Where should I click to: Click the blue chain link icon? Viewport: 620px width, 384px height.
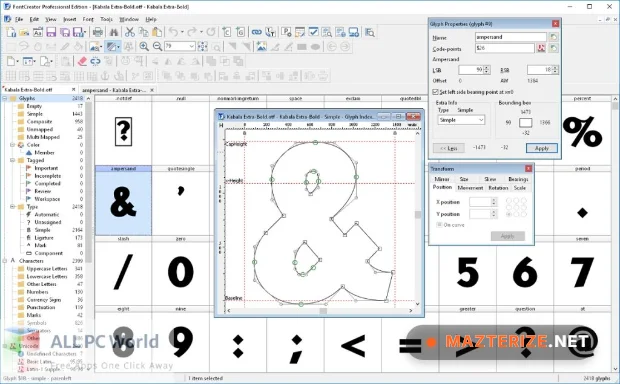257,32
